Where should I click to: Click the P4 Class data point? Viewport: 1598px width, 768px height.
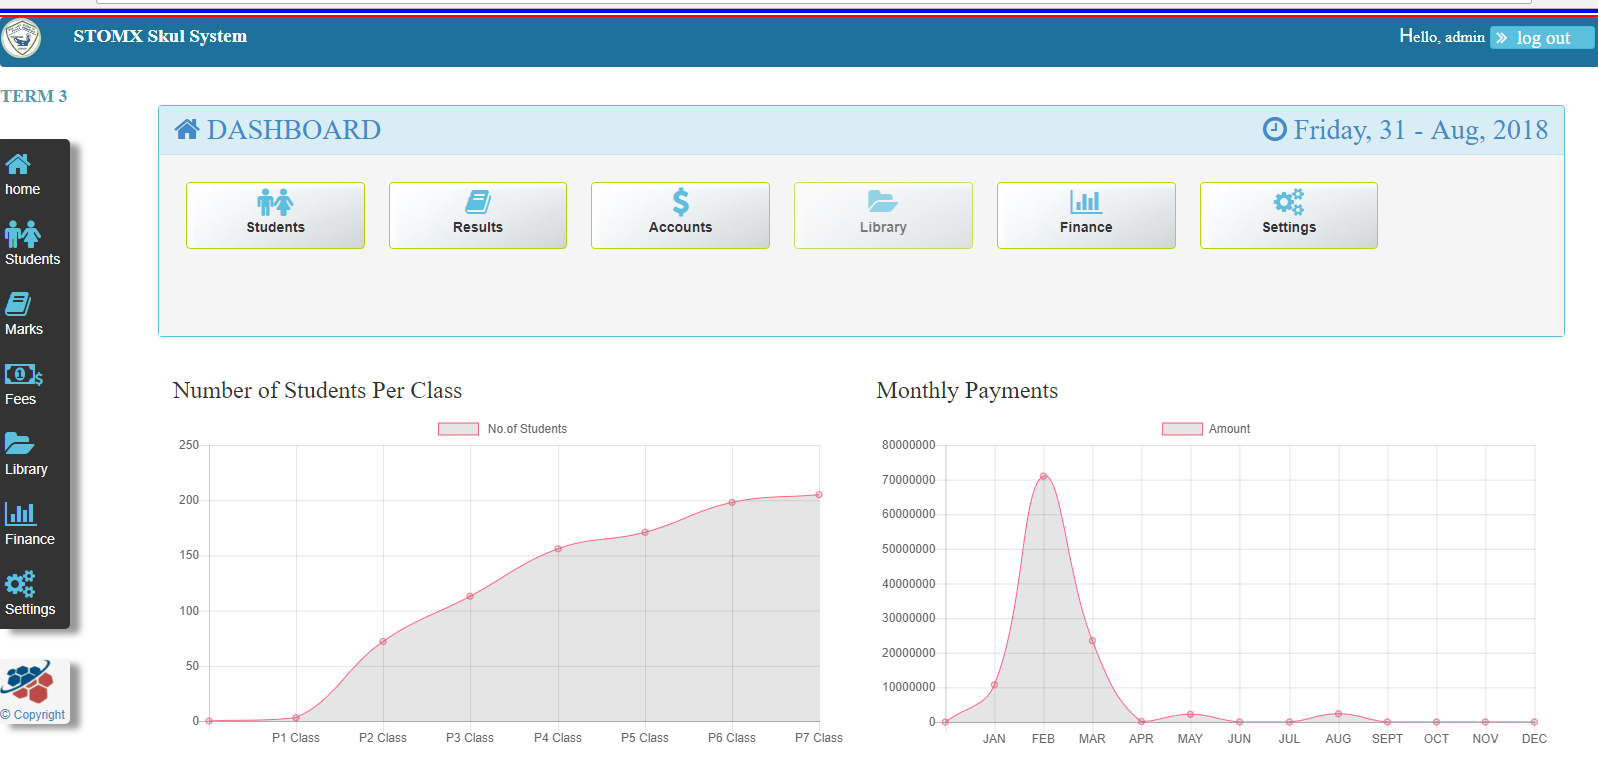pyautogui.click(x=558, y=549)
